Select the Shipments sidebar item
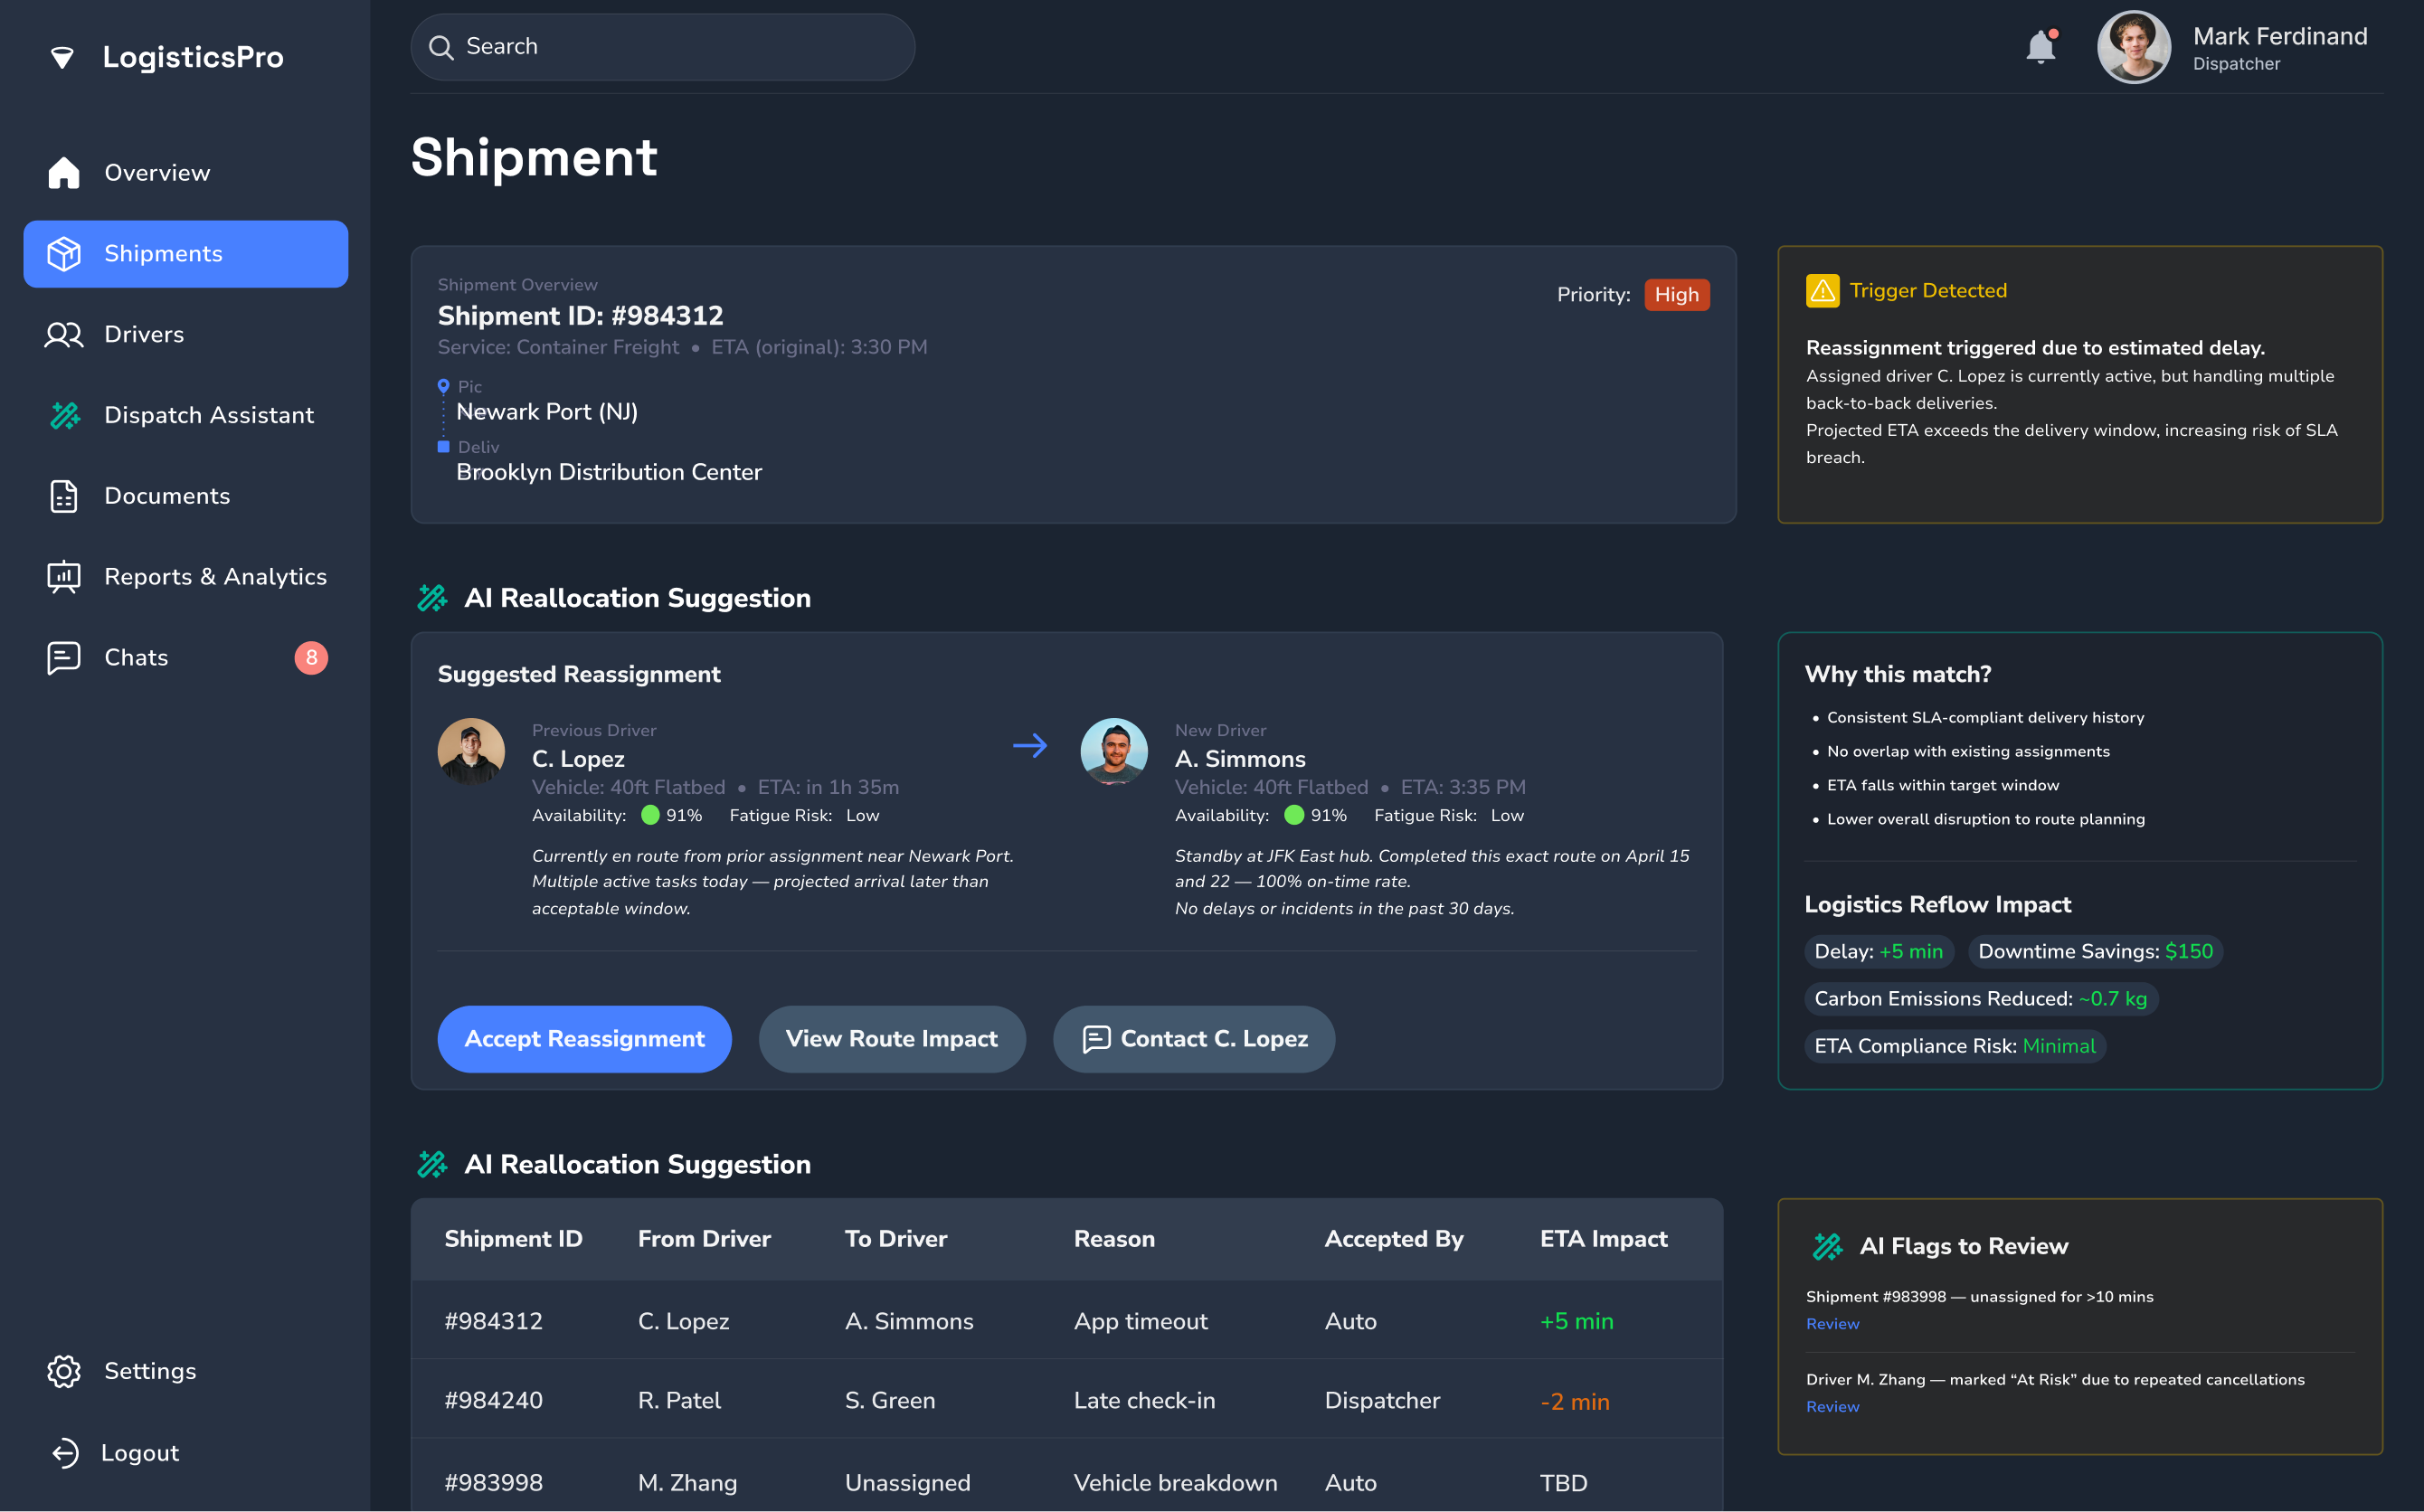The width and height of the screenshot is (2424, 1512). 186,254
